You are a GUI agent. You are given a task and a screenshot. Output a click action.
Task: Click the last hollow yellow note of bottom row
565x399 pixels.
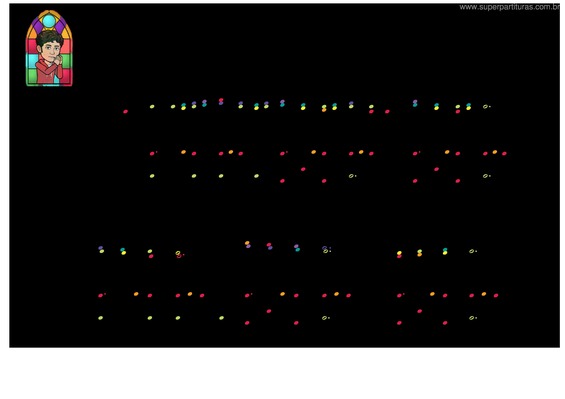[472, 318]
